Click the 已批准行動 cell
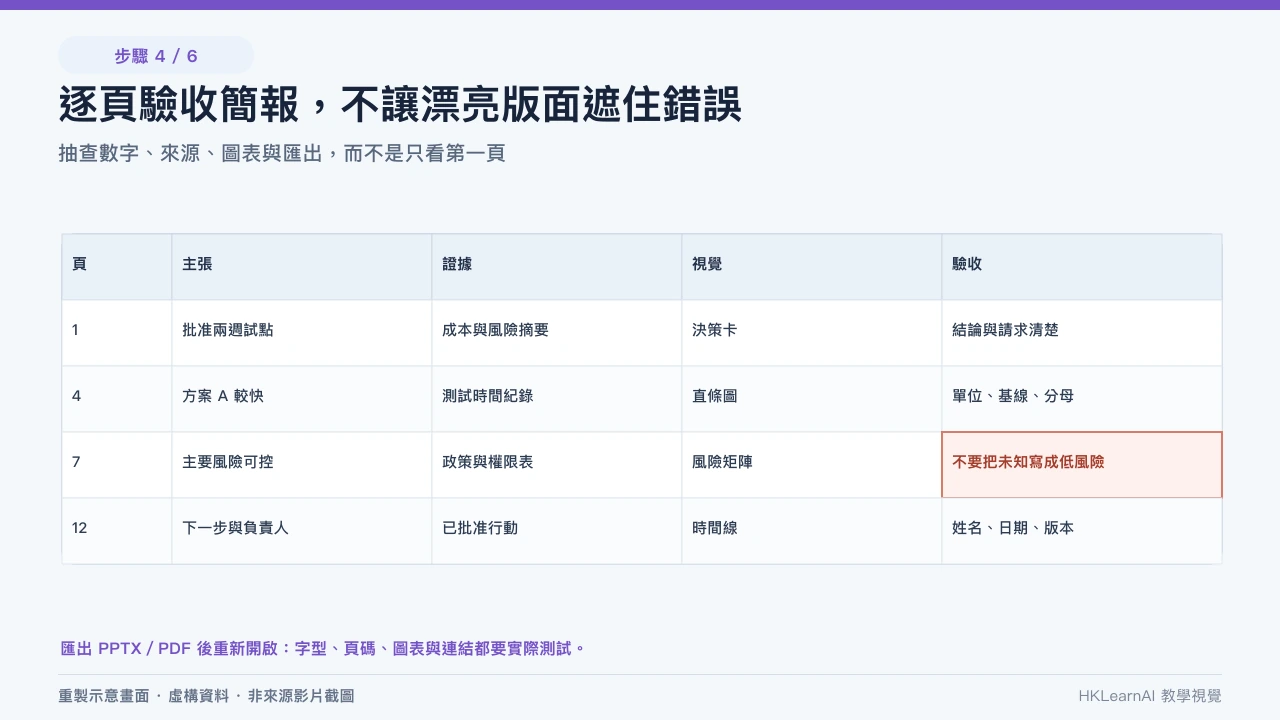Screen dimensions: 1280x720 557,531
